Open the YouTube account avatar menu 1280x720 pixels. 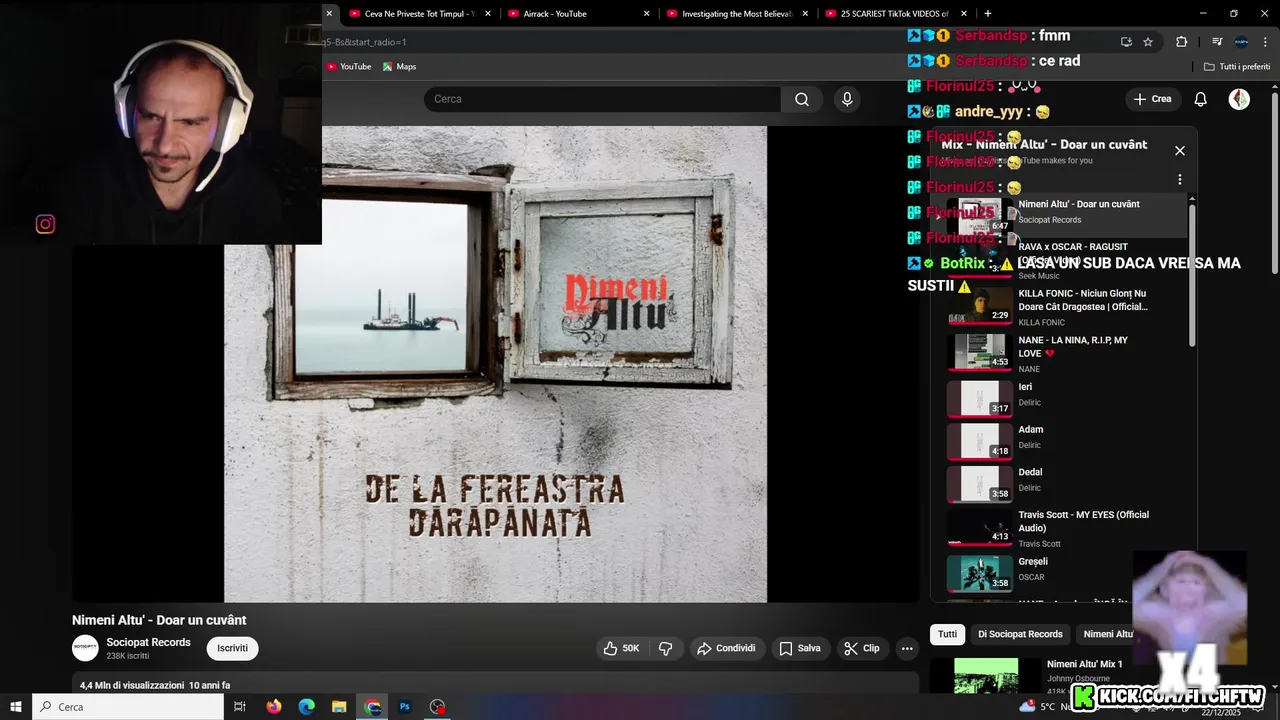point(1239,99)
